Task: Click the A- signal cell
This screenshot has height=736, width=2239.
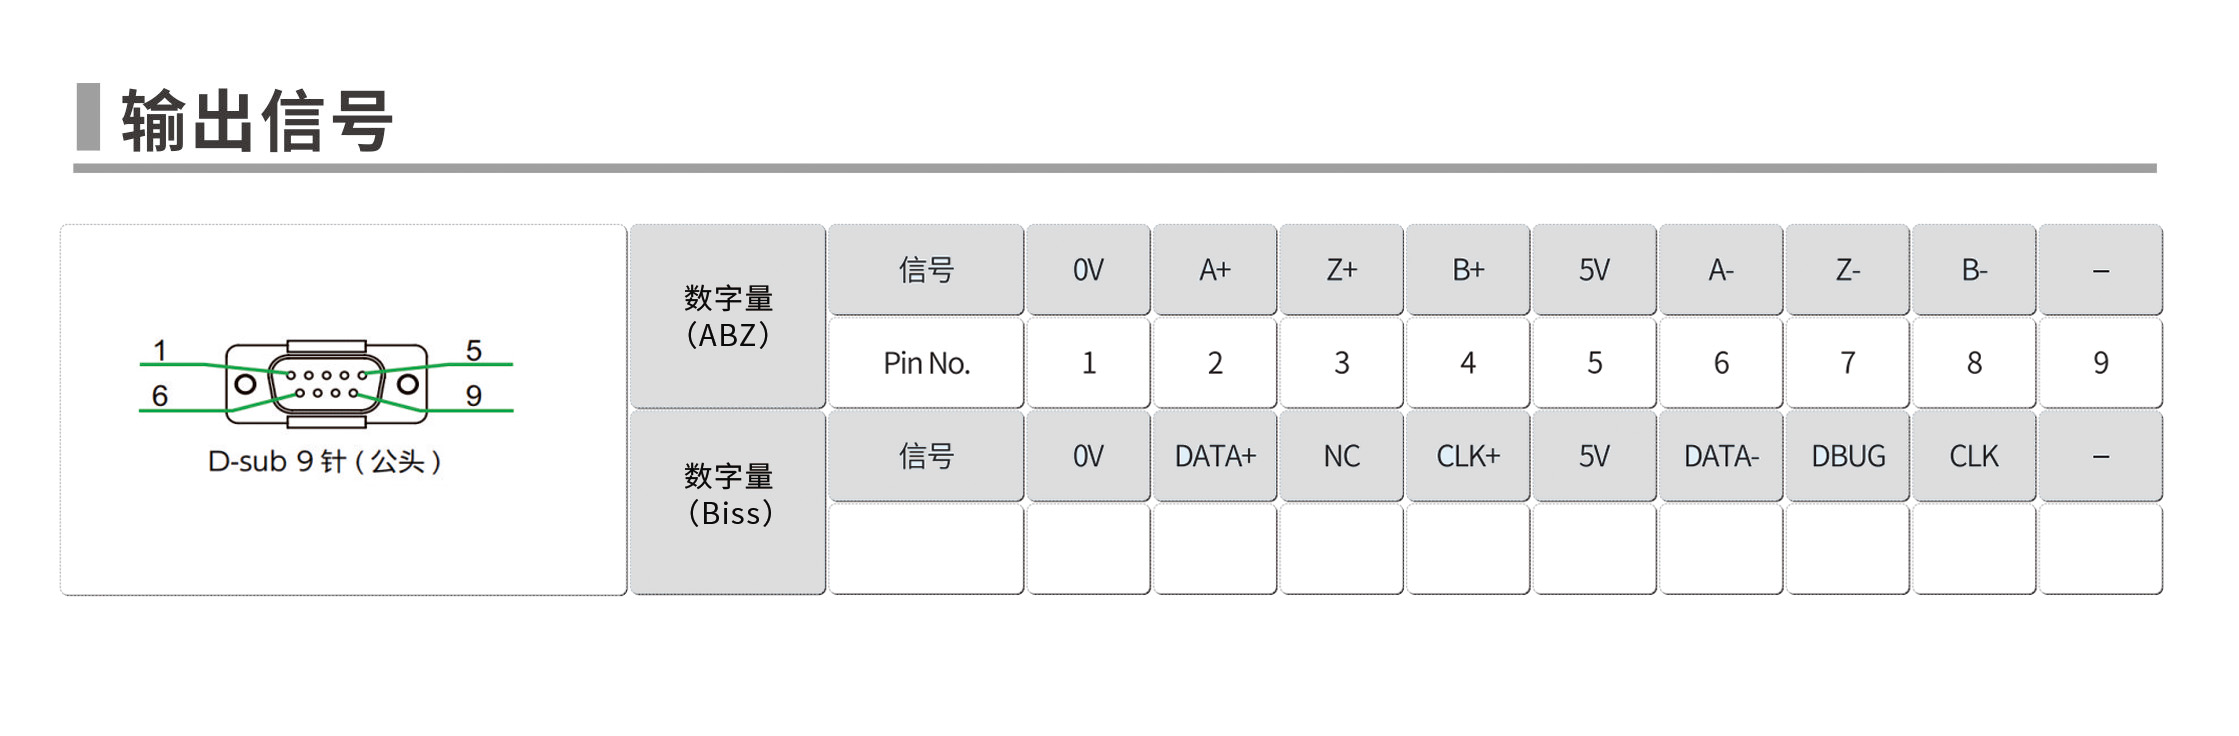Action: (x=1721, y=270)
